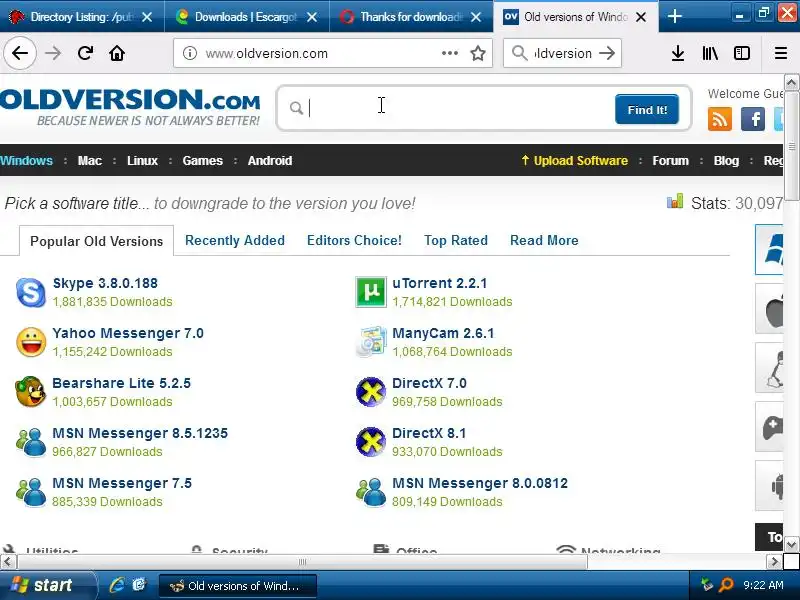Open the browser home page icon
Screen dimensions: 800x600
pos(117,53)
